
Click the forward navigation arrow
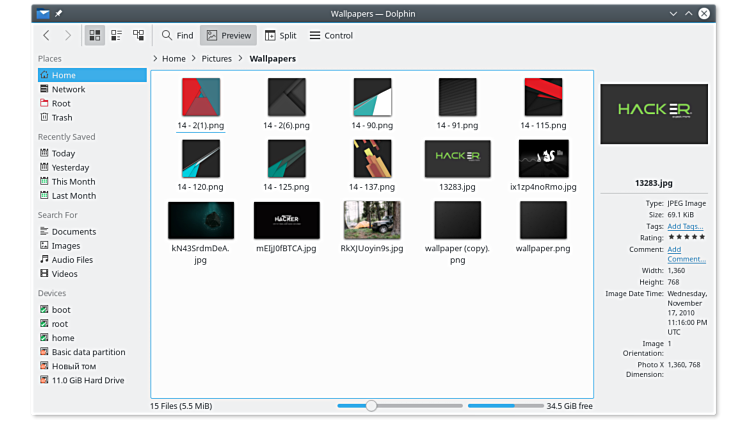[x=68, y=35]
